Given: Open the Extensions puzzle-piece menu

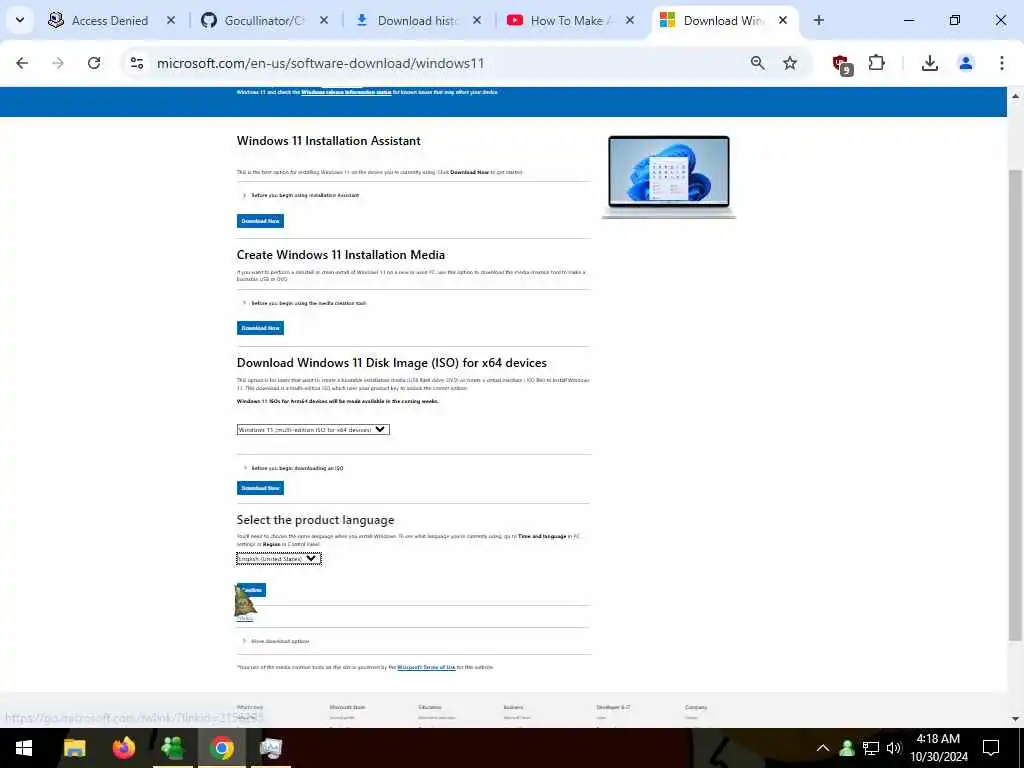Looking at the screenshot, I should point(876,63).
